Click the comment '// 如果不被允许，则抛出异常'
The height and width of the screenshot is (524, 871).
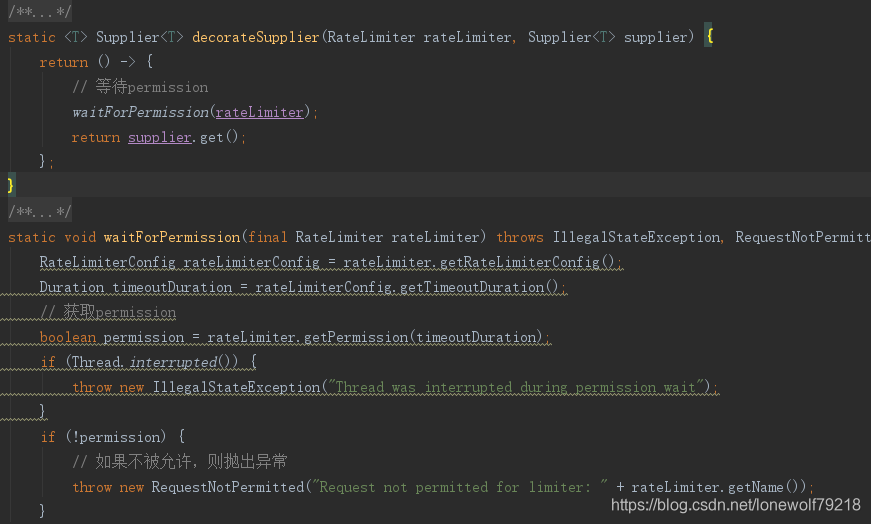coord(179,461)
